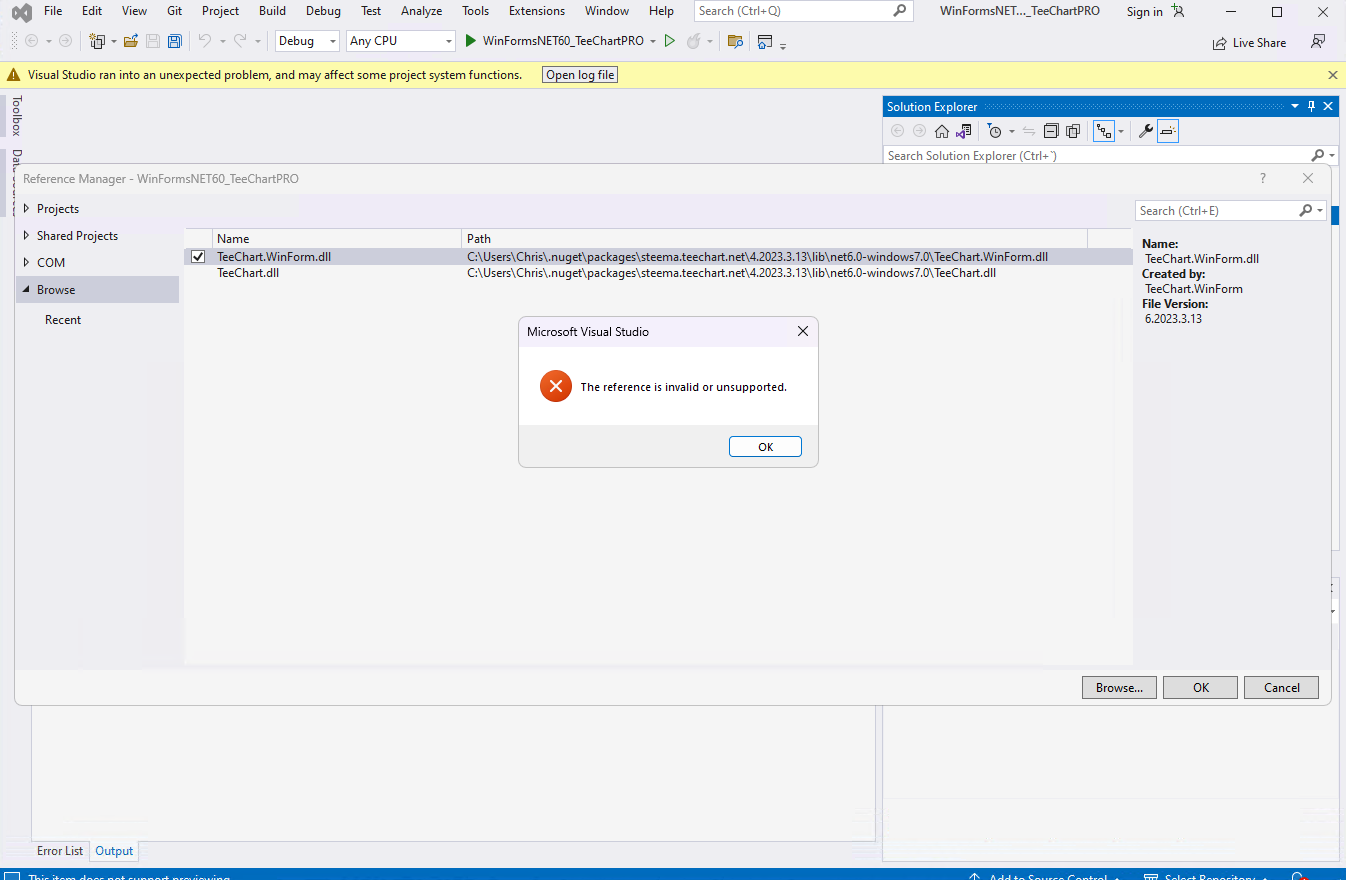1346x880 pixels.
Task: Click the Pending Changes Filter clock icon
Action: [994, 131]
